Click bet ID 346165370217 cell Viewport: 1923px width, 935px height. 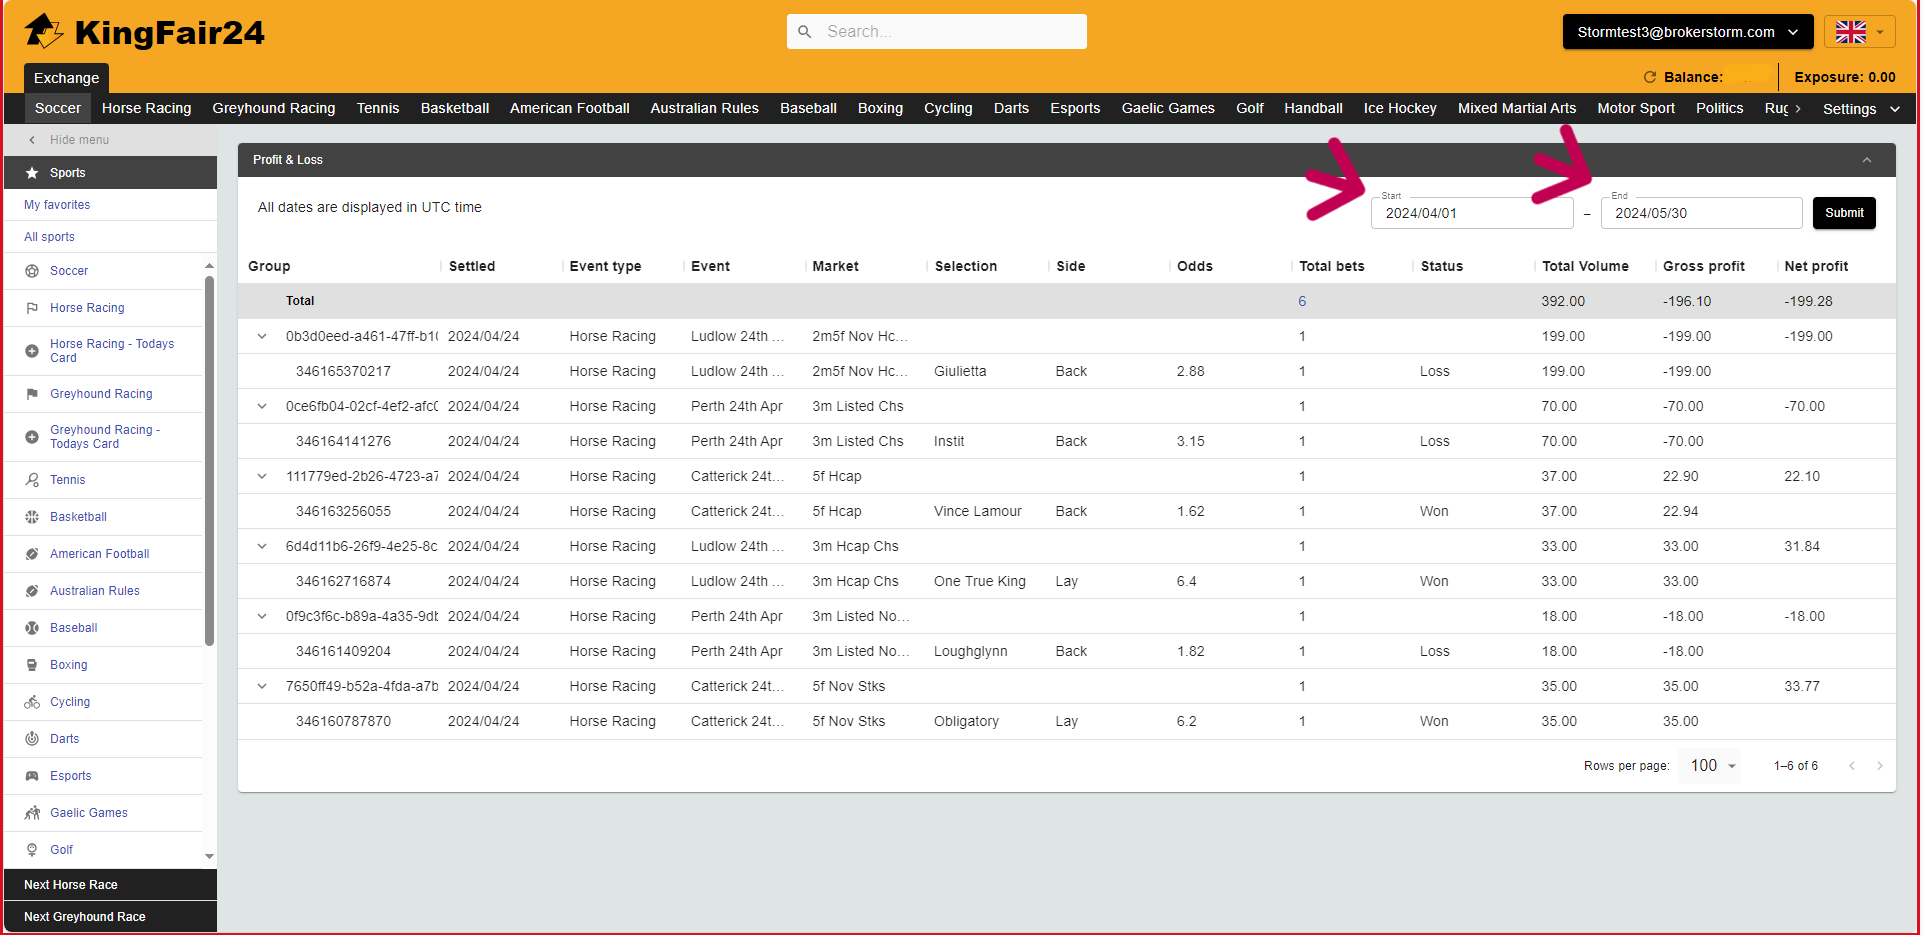pyautogui.click(x=343, y=371)
